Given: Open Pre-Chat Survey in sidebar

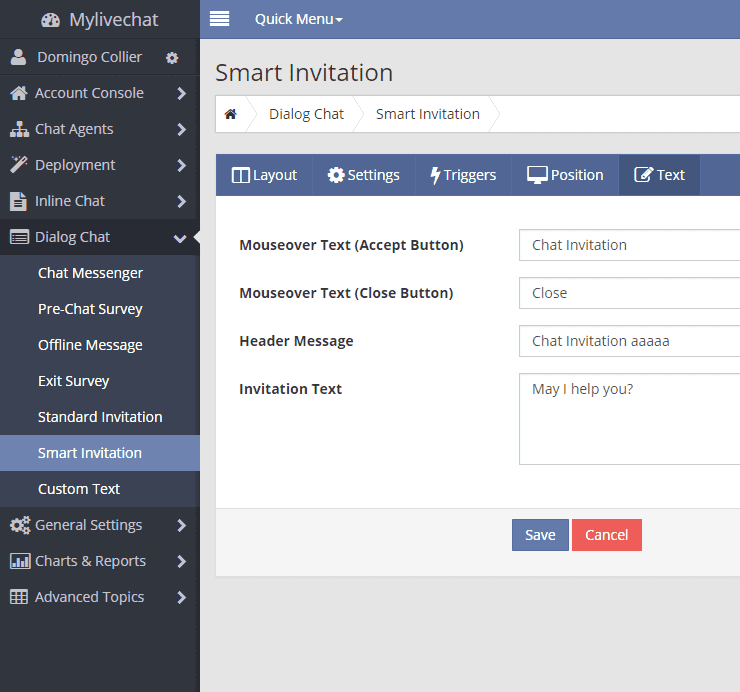Looking at the screenshot, I should point(90,309).
